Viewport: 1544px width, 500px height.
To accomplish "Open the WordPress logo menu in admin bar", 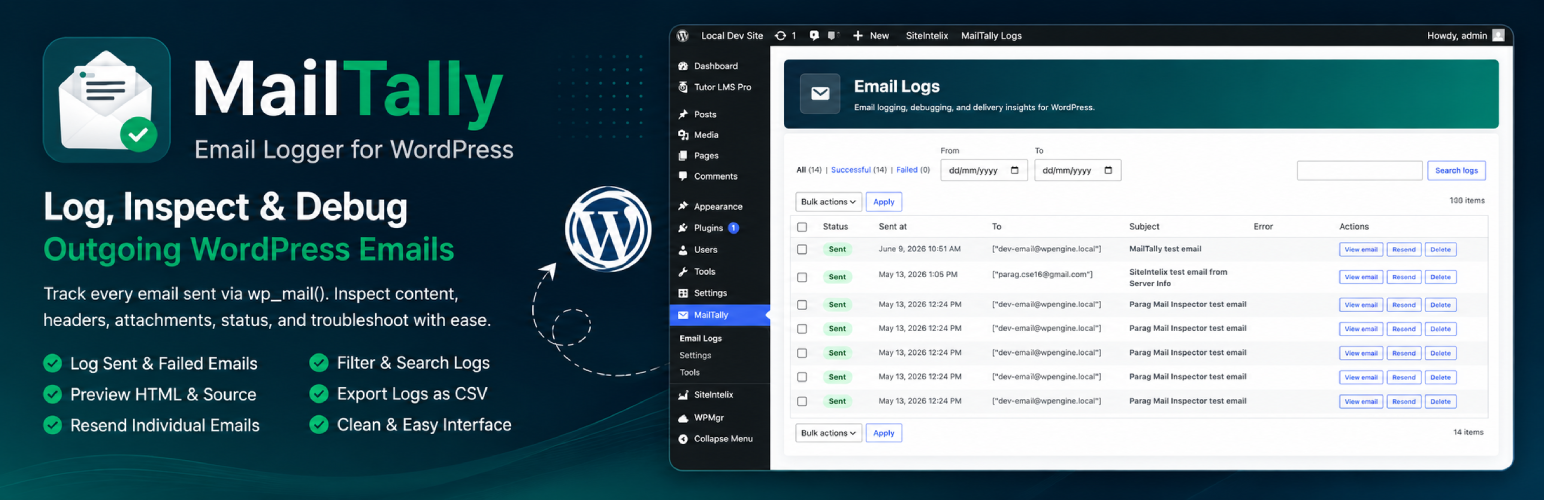I will pyautogui.click(x=682, y=35).
